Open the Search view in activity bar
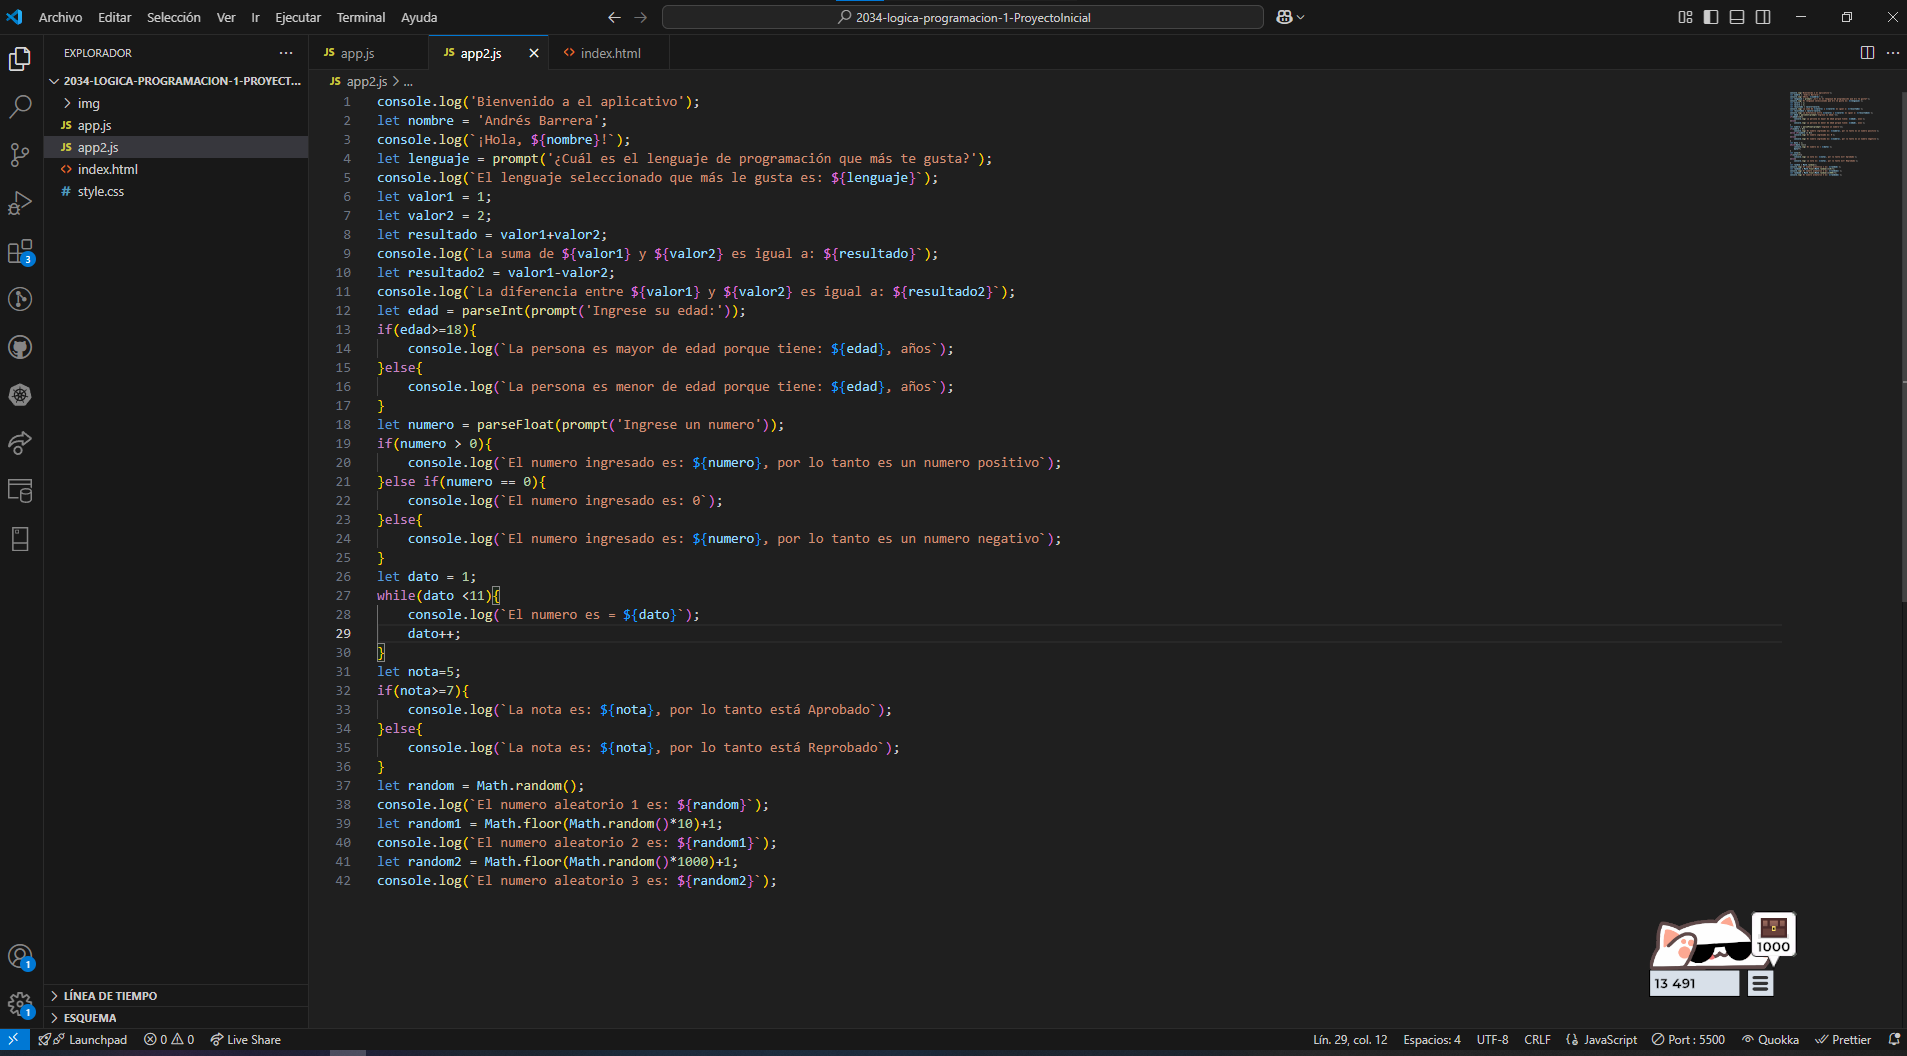Screen dimensions: 1907x1056 coord(20,106)
